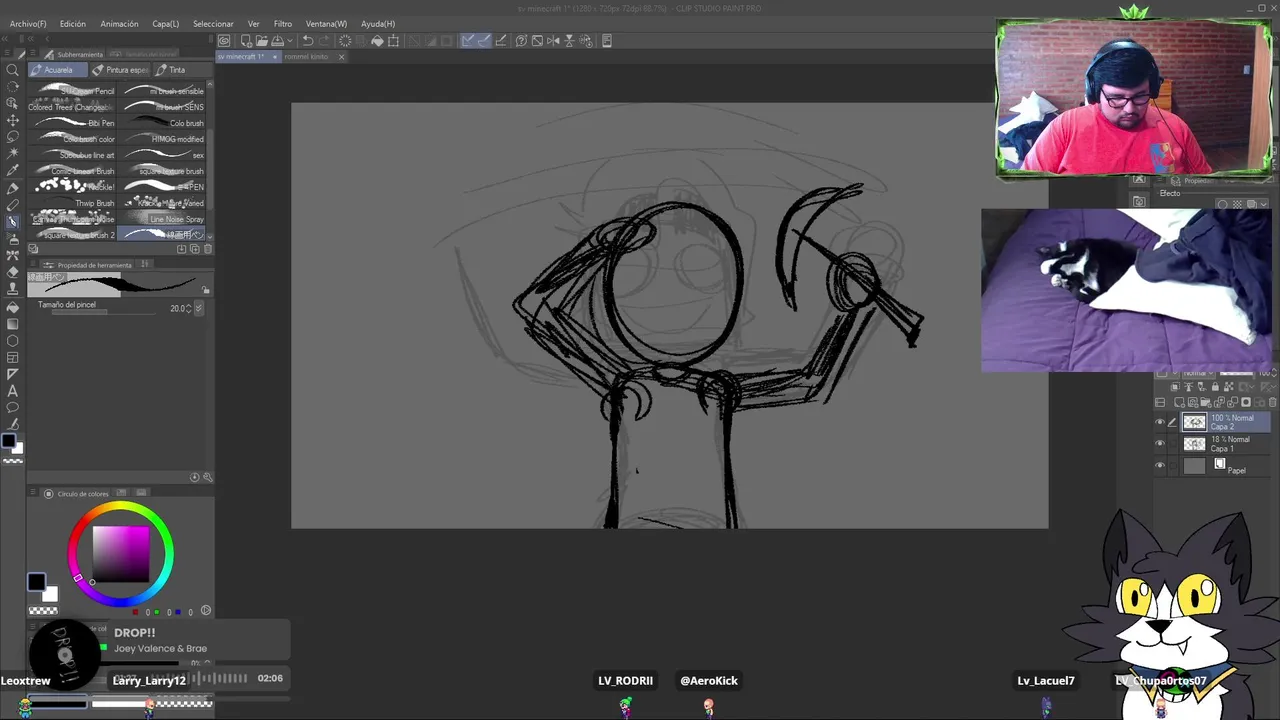Close the rommel kinito tab
1280x720 pixels.
[341, 57]
